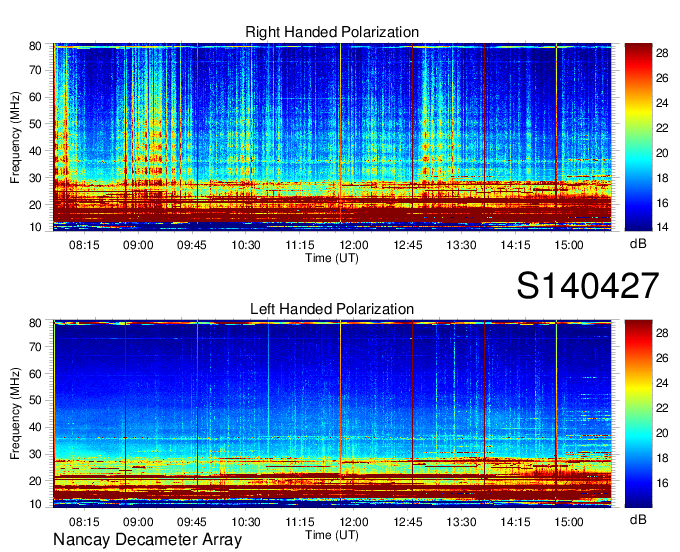Click the 28 dB tick on Right Handed color bar
The height and width of the screenshot is (552, 680).
click(662, 53)
